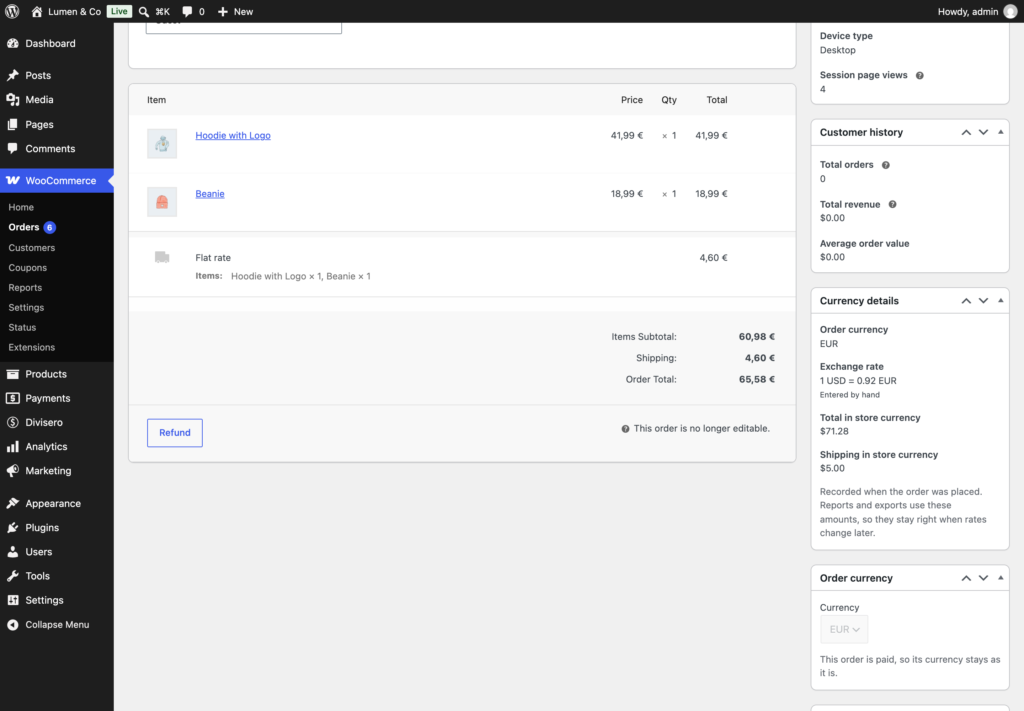Click the Collapse Menu arrow icon
Screen dimensions: 1024x711
point(13,625)
